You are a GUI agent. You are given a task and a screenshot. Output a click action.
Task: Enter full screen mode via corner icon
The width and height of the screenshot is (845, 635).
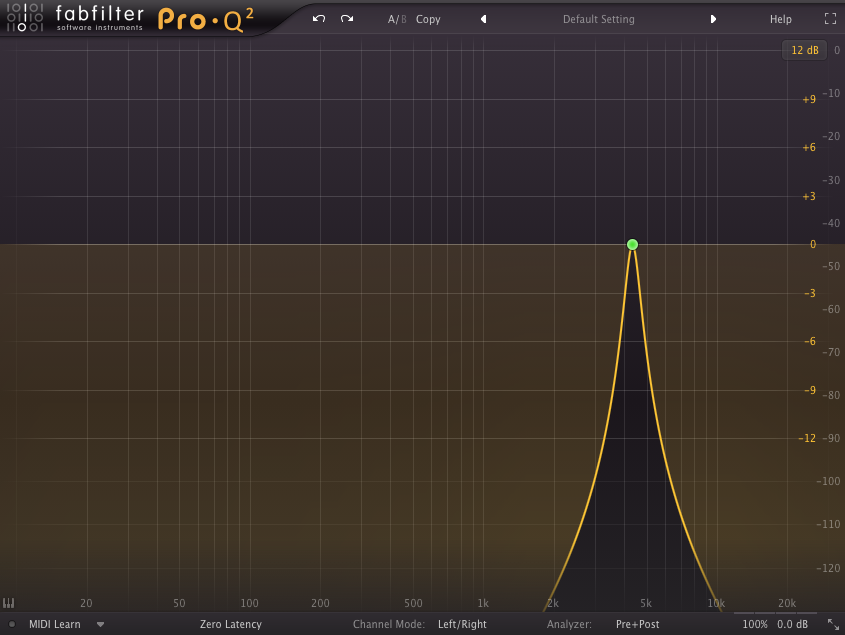click(830, 19)
